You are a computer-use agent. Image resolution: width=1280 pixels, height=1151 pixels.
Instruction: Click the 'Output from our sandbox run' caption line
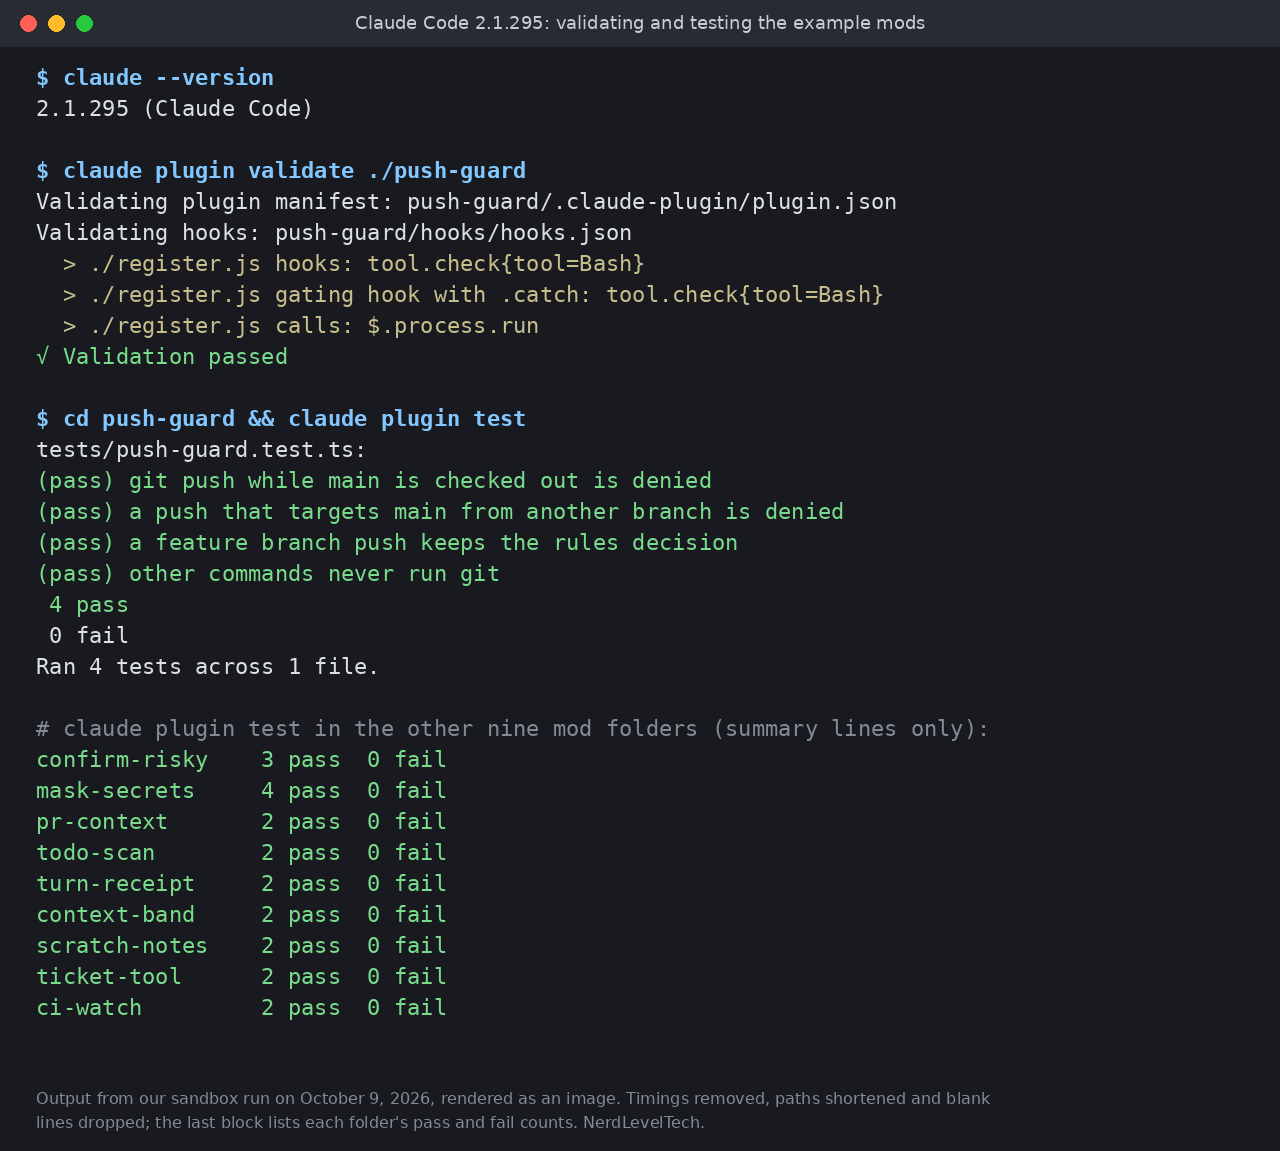pyautogui.click(x=513, y=1099)
